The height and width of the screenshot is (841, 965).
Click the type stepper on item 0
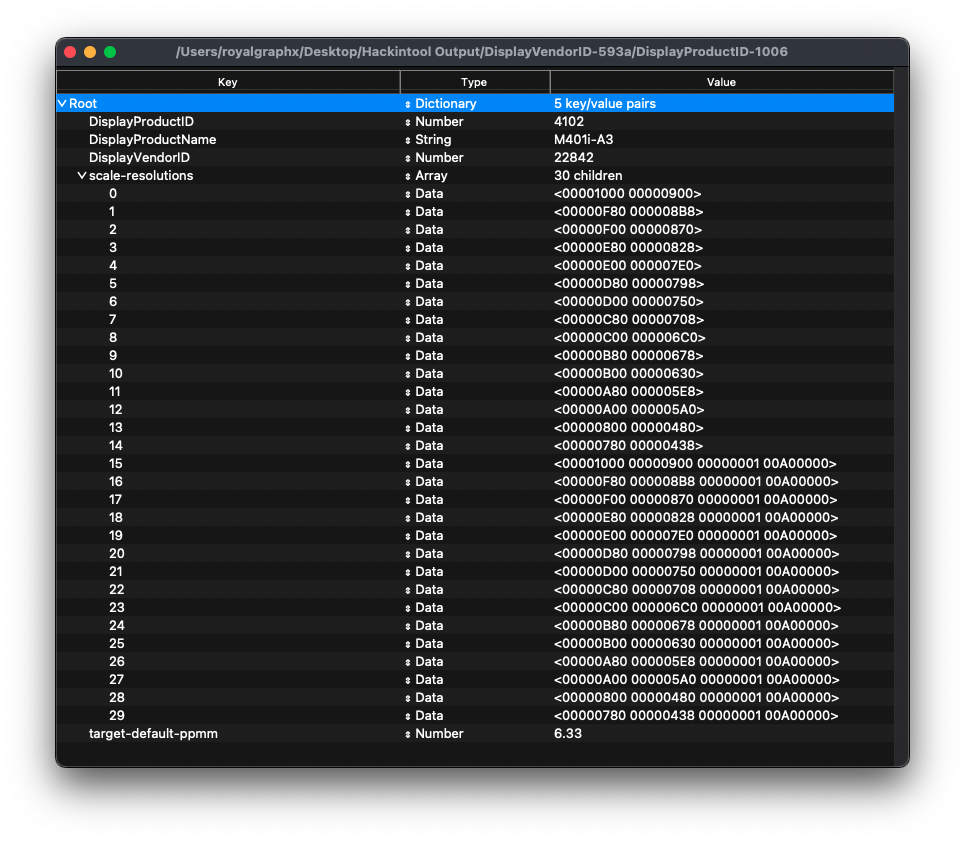408,194
